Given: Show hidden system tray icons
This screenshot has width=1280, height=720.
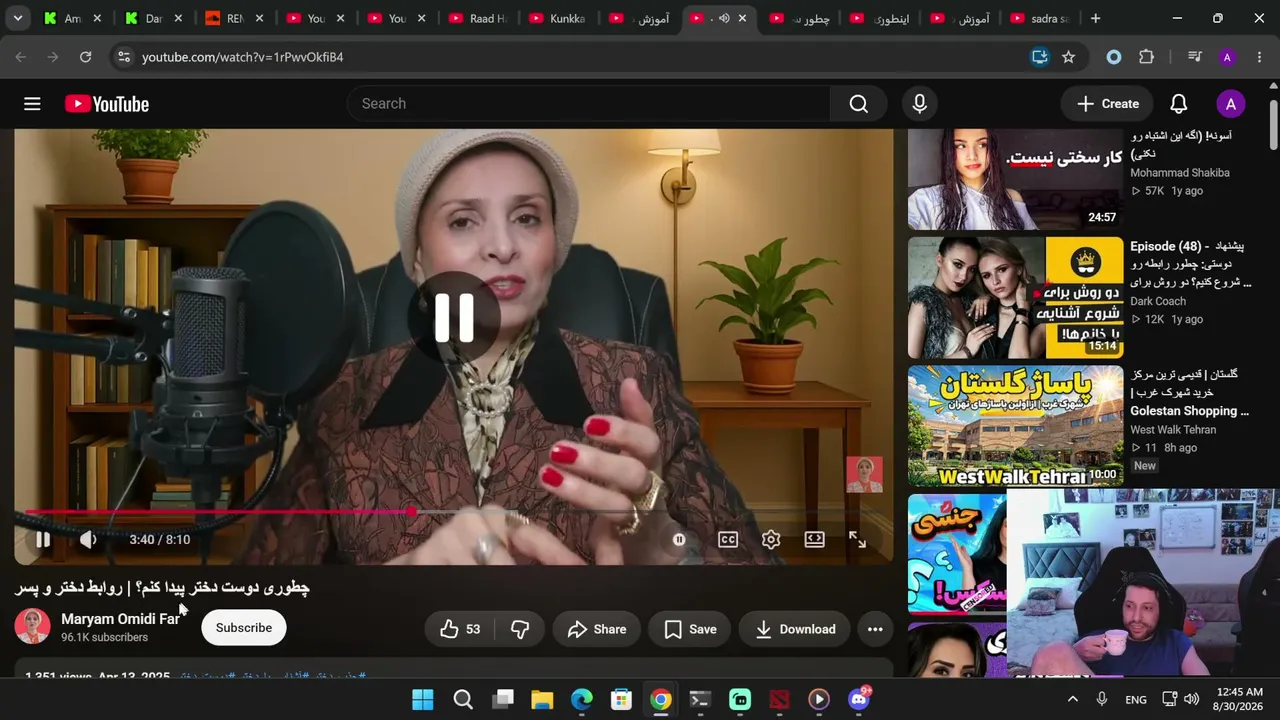Looking at the screenshot, I should (1073, 699).
